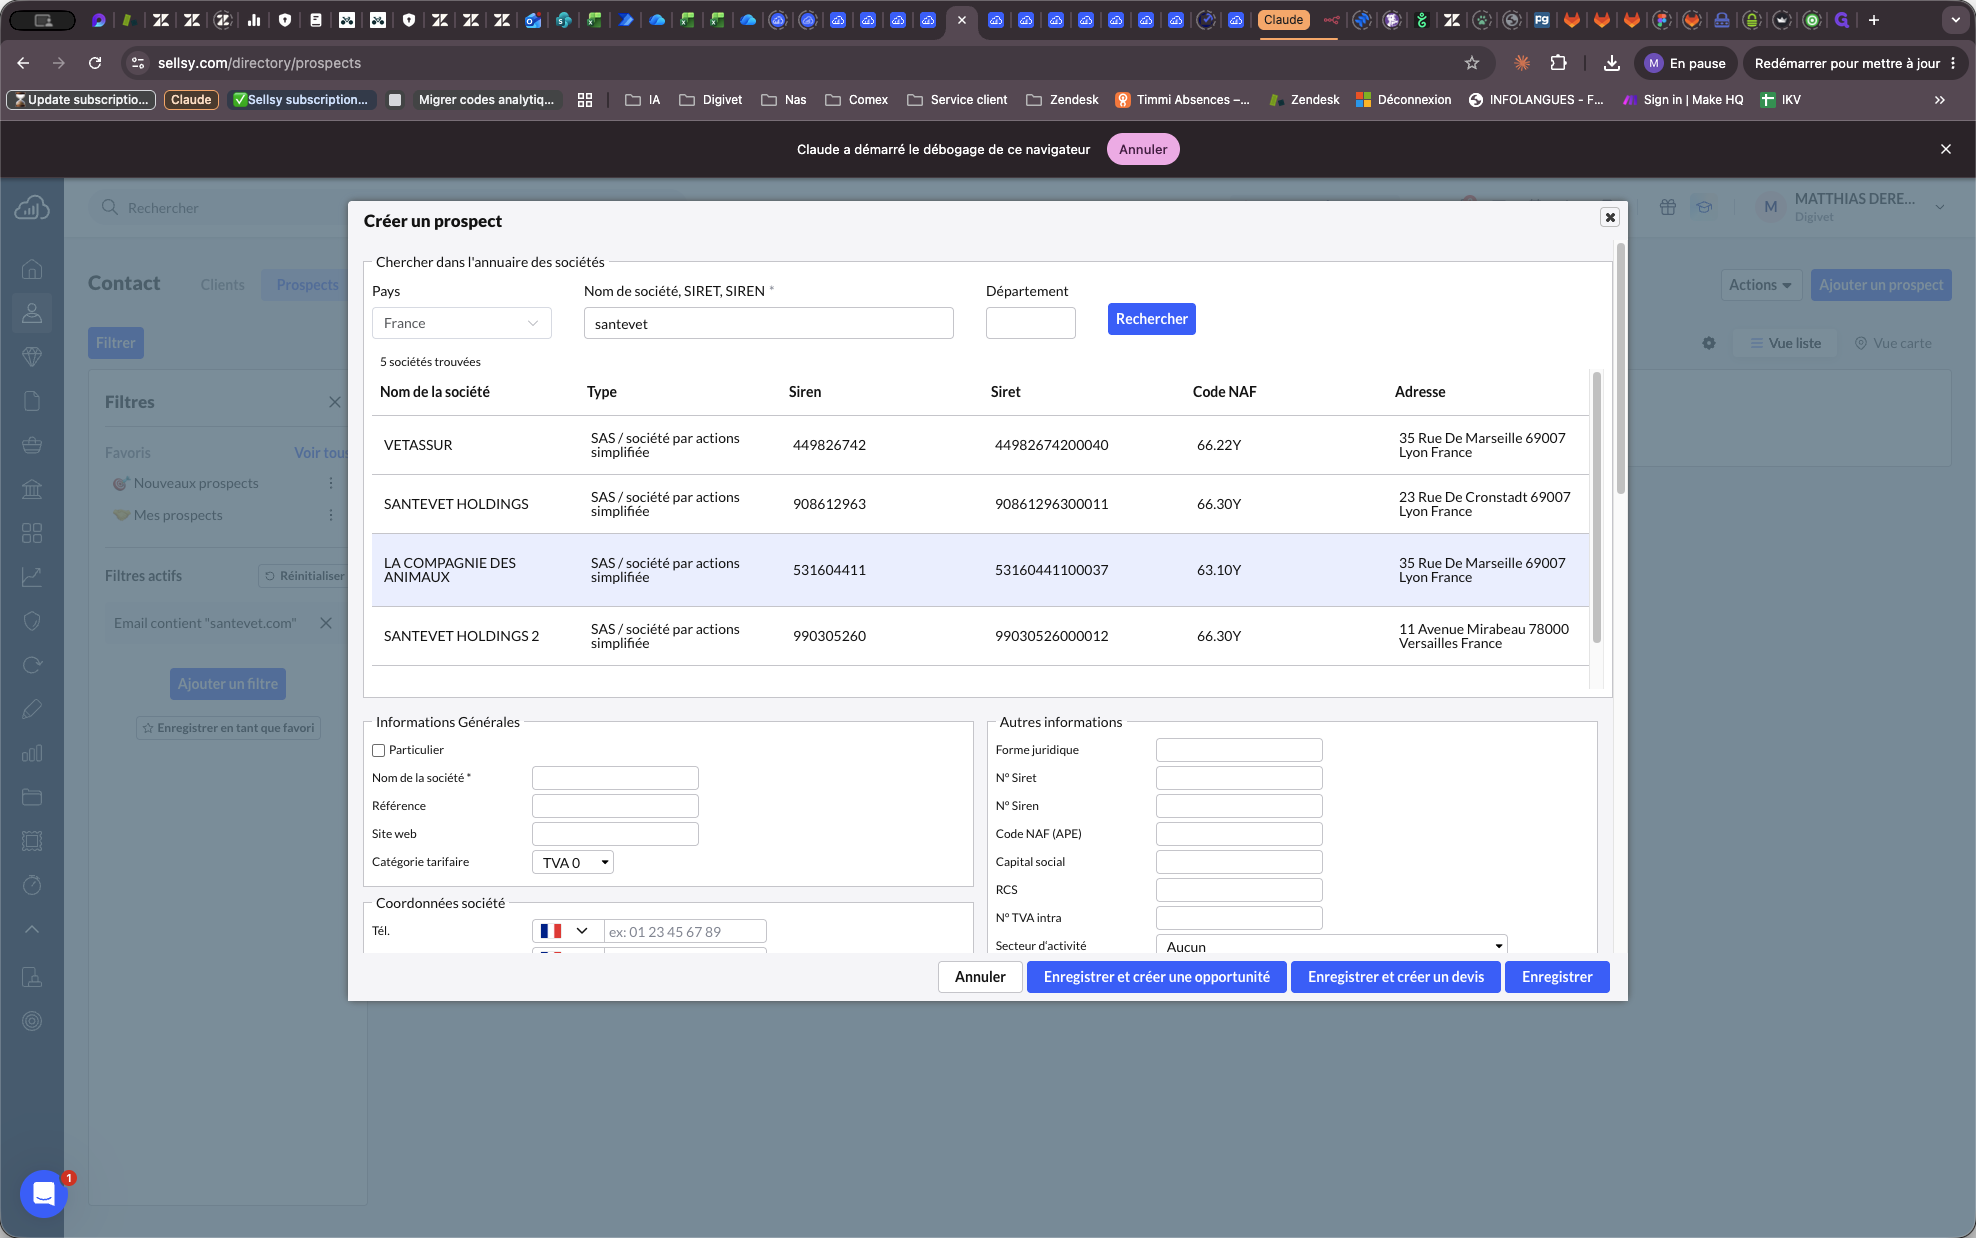Image resolution: width=1976 pixels, height=1238 pixels.
Task: Click the browser reload icon
Action: [95, 63]
